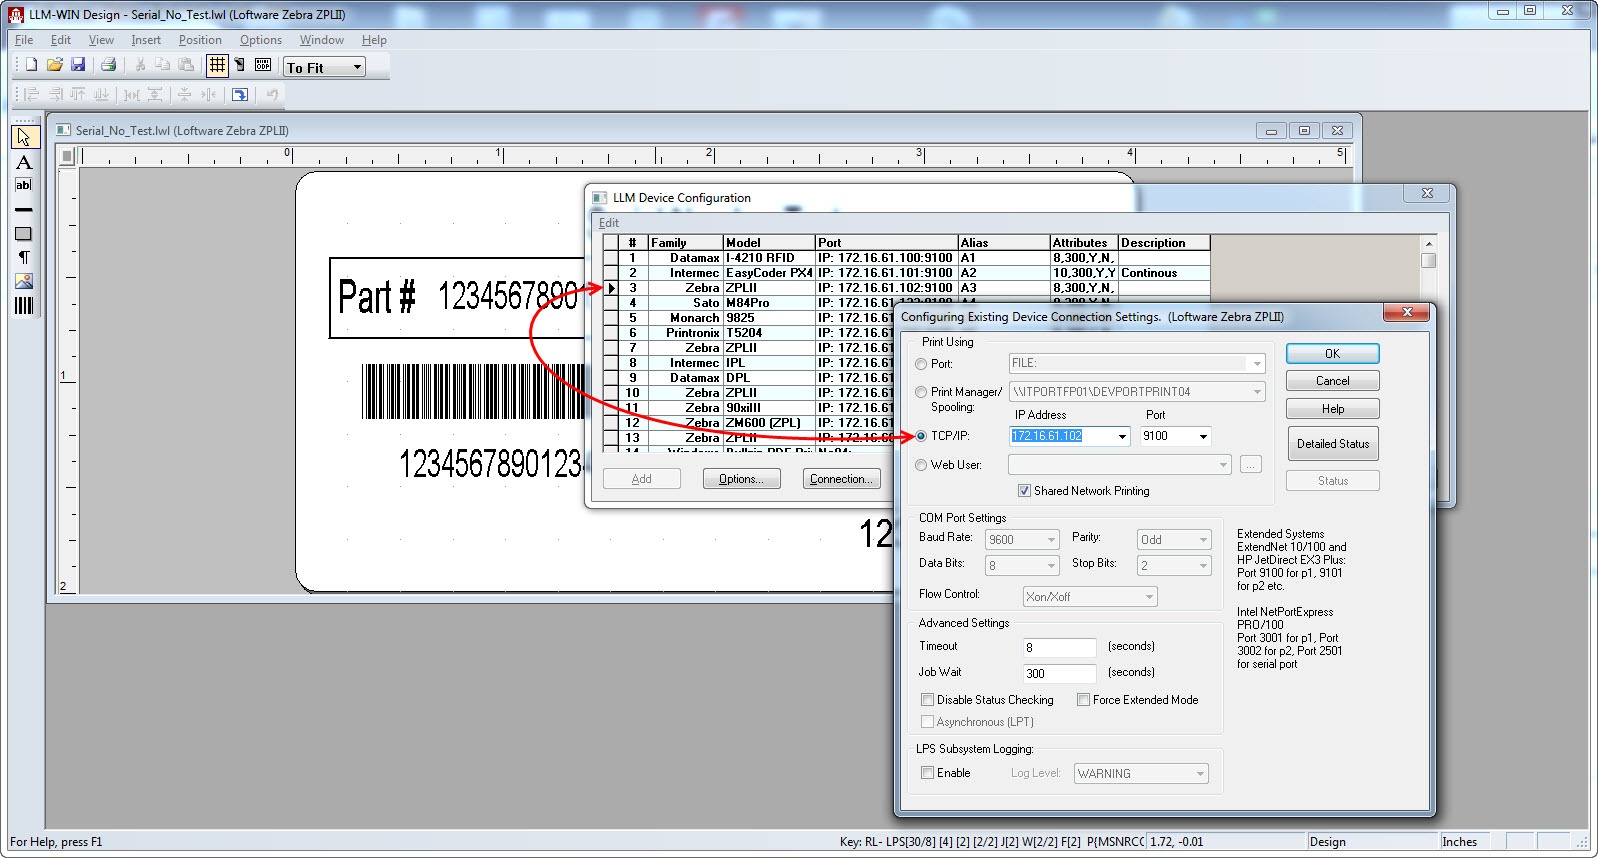
Task: Select the paragraph tool
Action: tap(24, 258)
